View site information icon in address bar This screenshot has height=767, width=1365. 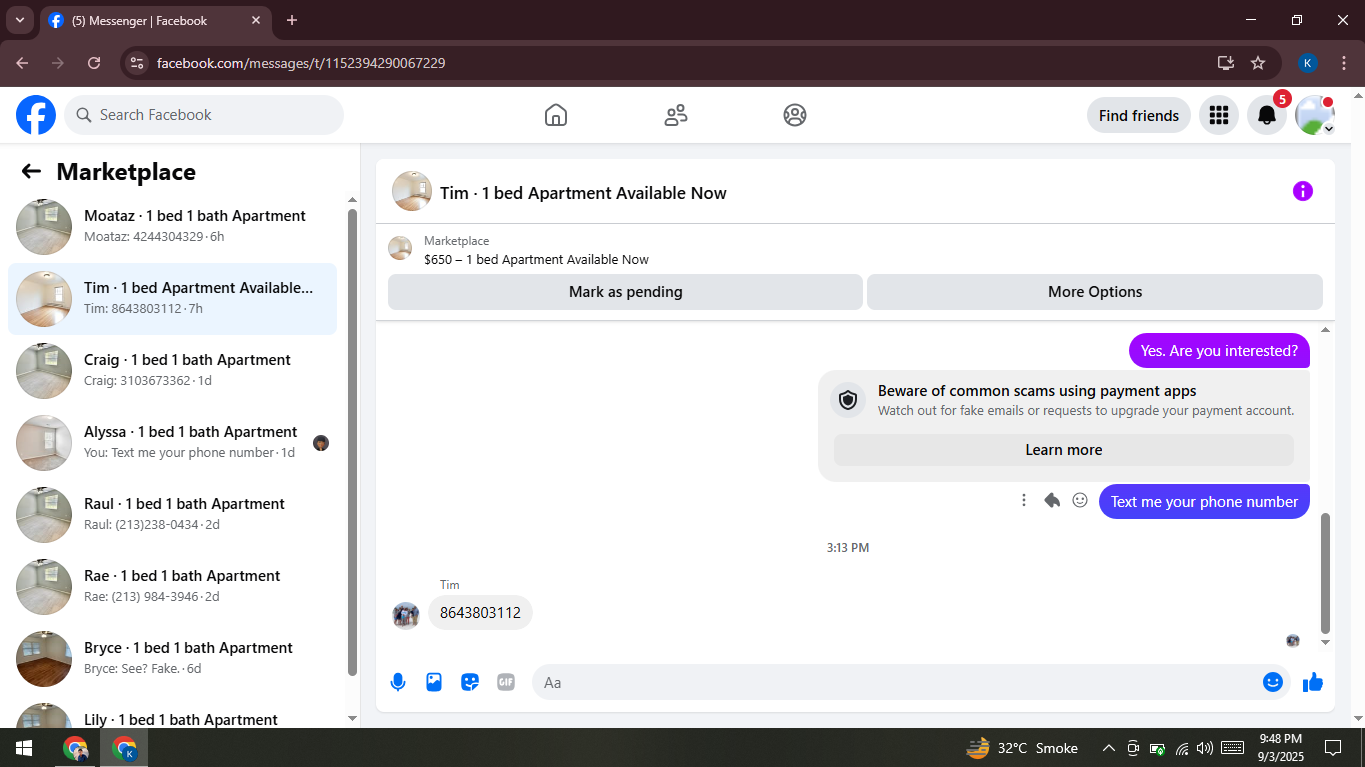tap(139, 63)
